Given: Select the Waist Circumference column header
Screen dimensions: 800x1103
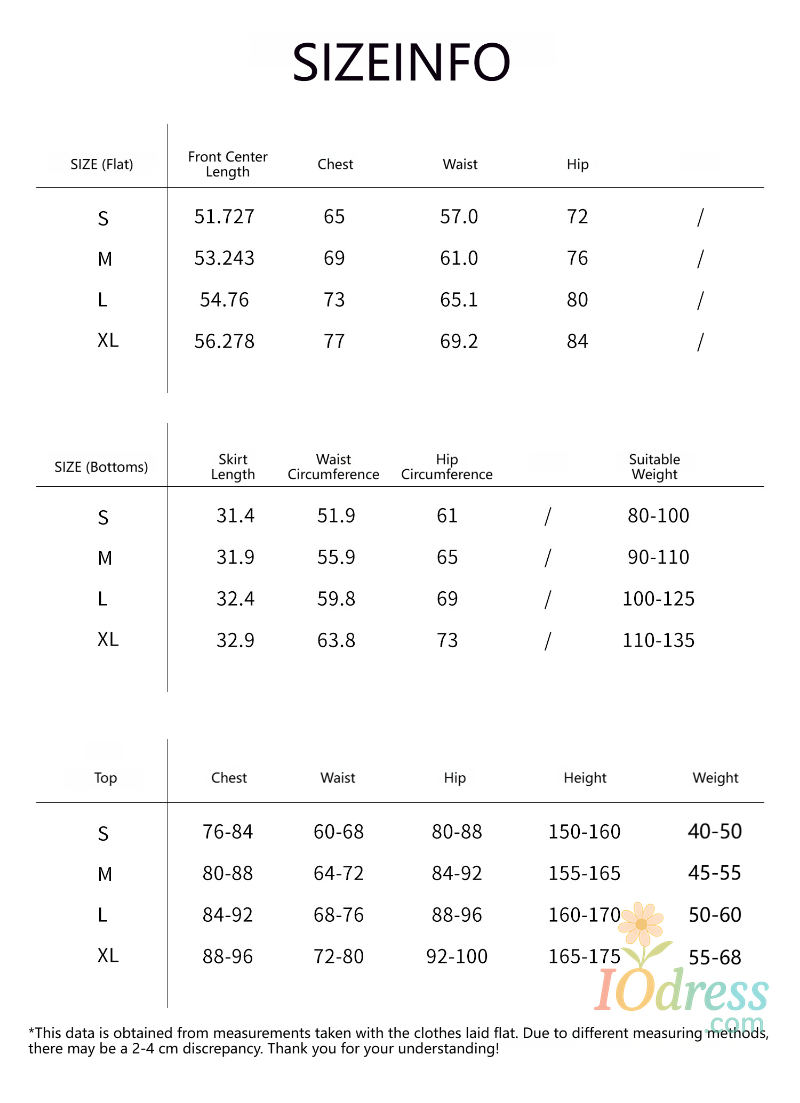Looking at the screenshot, I should (334, 467).
